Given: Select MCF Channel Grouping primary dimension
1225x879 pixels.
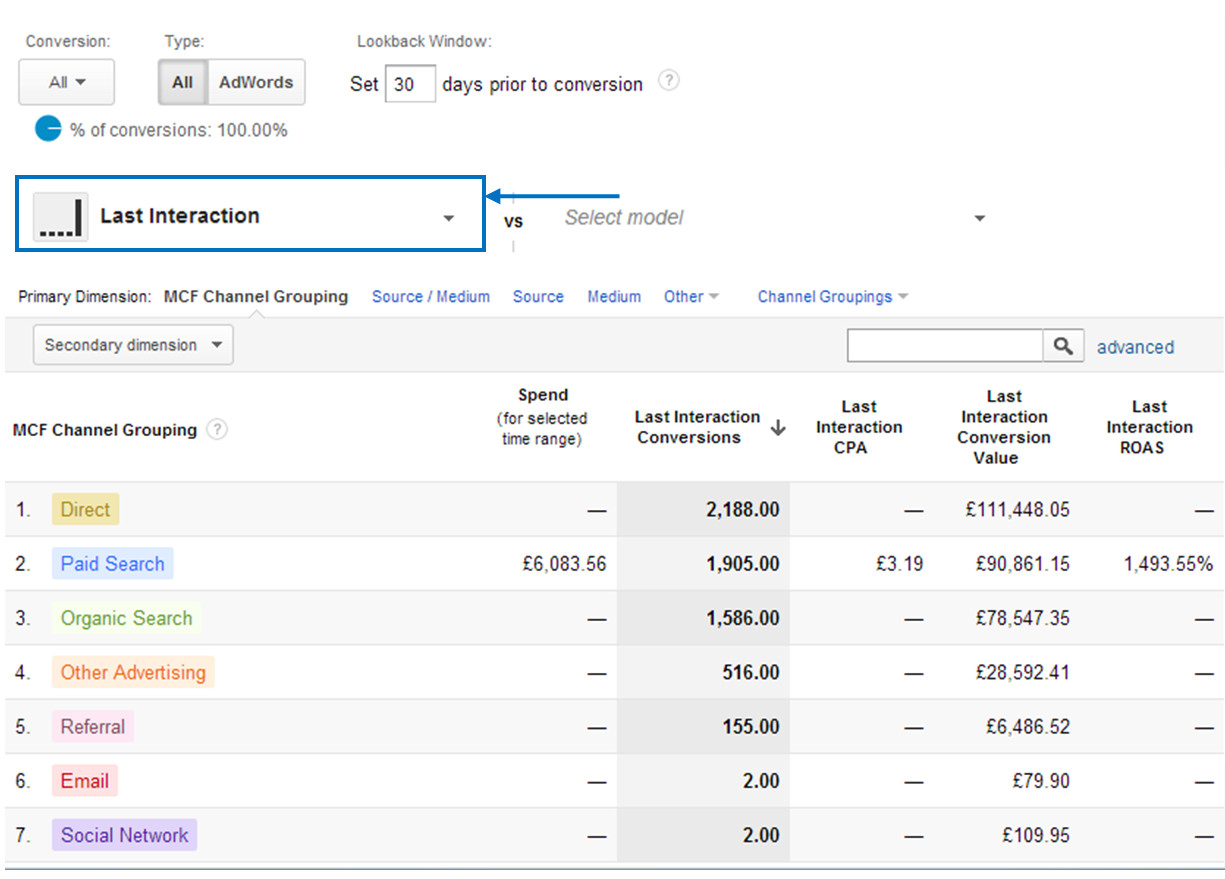Looking at the screenshot, I should tap(256, 296).
